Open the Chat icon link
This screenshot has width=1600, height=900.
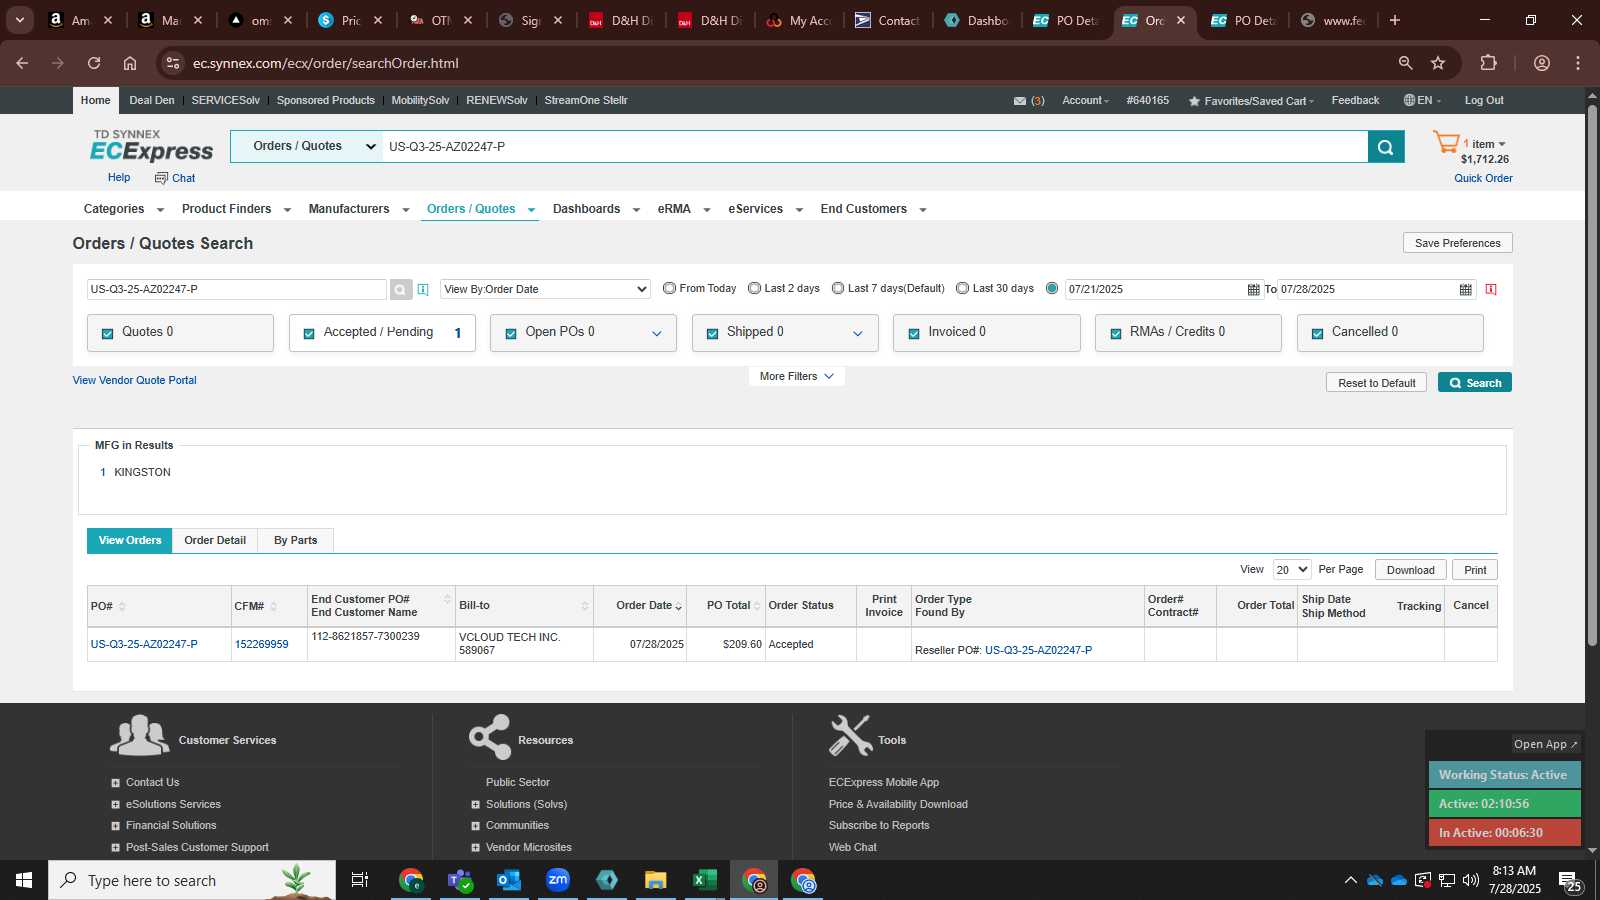(175, 178)
